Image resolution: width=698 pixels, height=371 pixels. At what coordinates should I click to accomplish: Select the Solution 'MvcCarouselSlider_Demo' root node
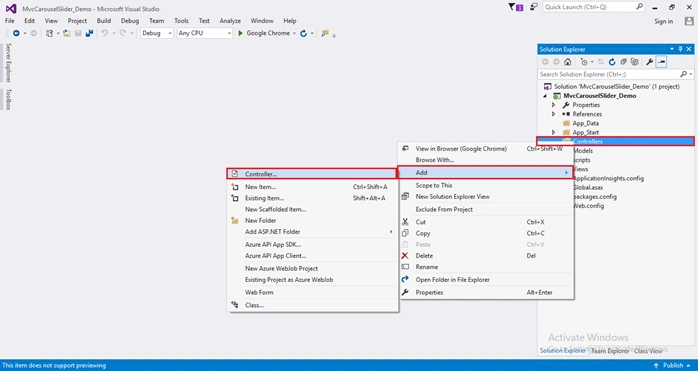click(x=617, y=86)
